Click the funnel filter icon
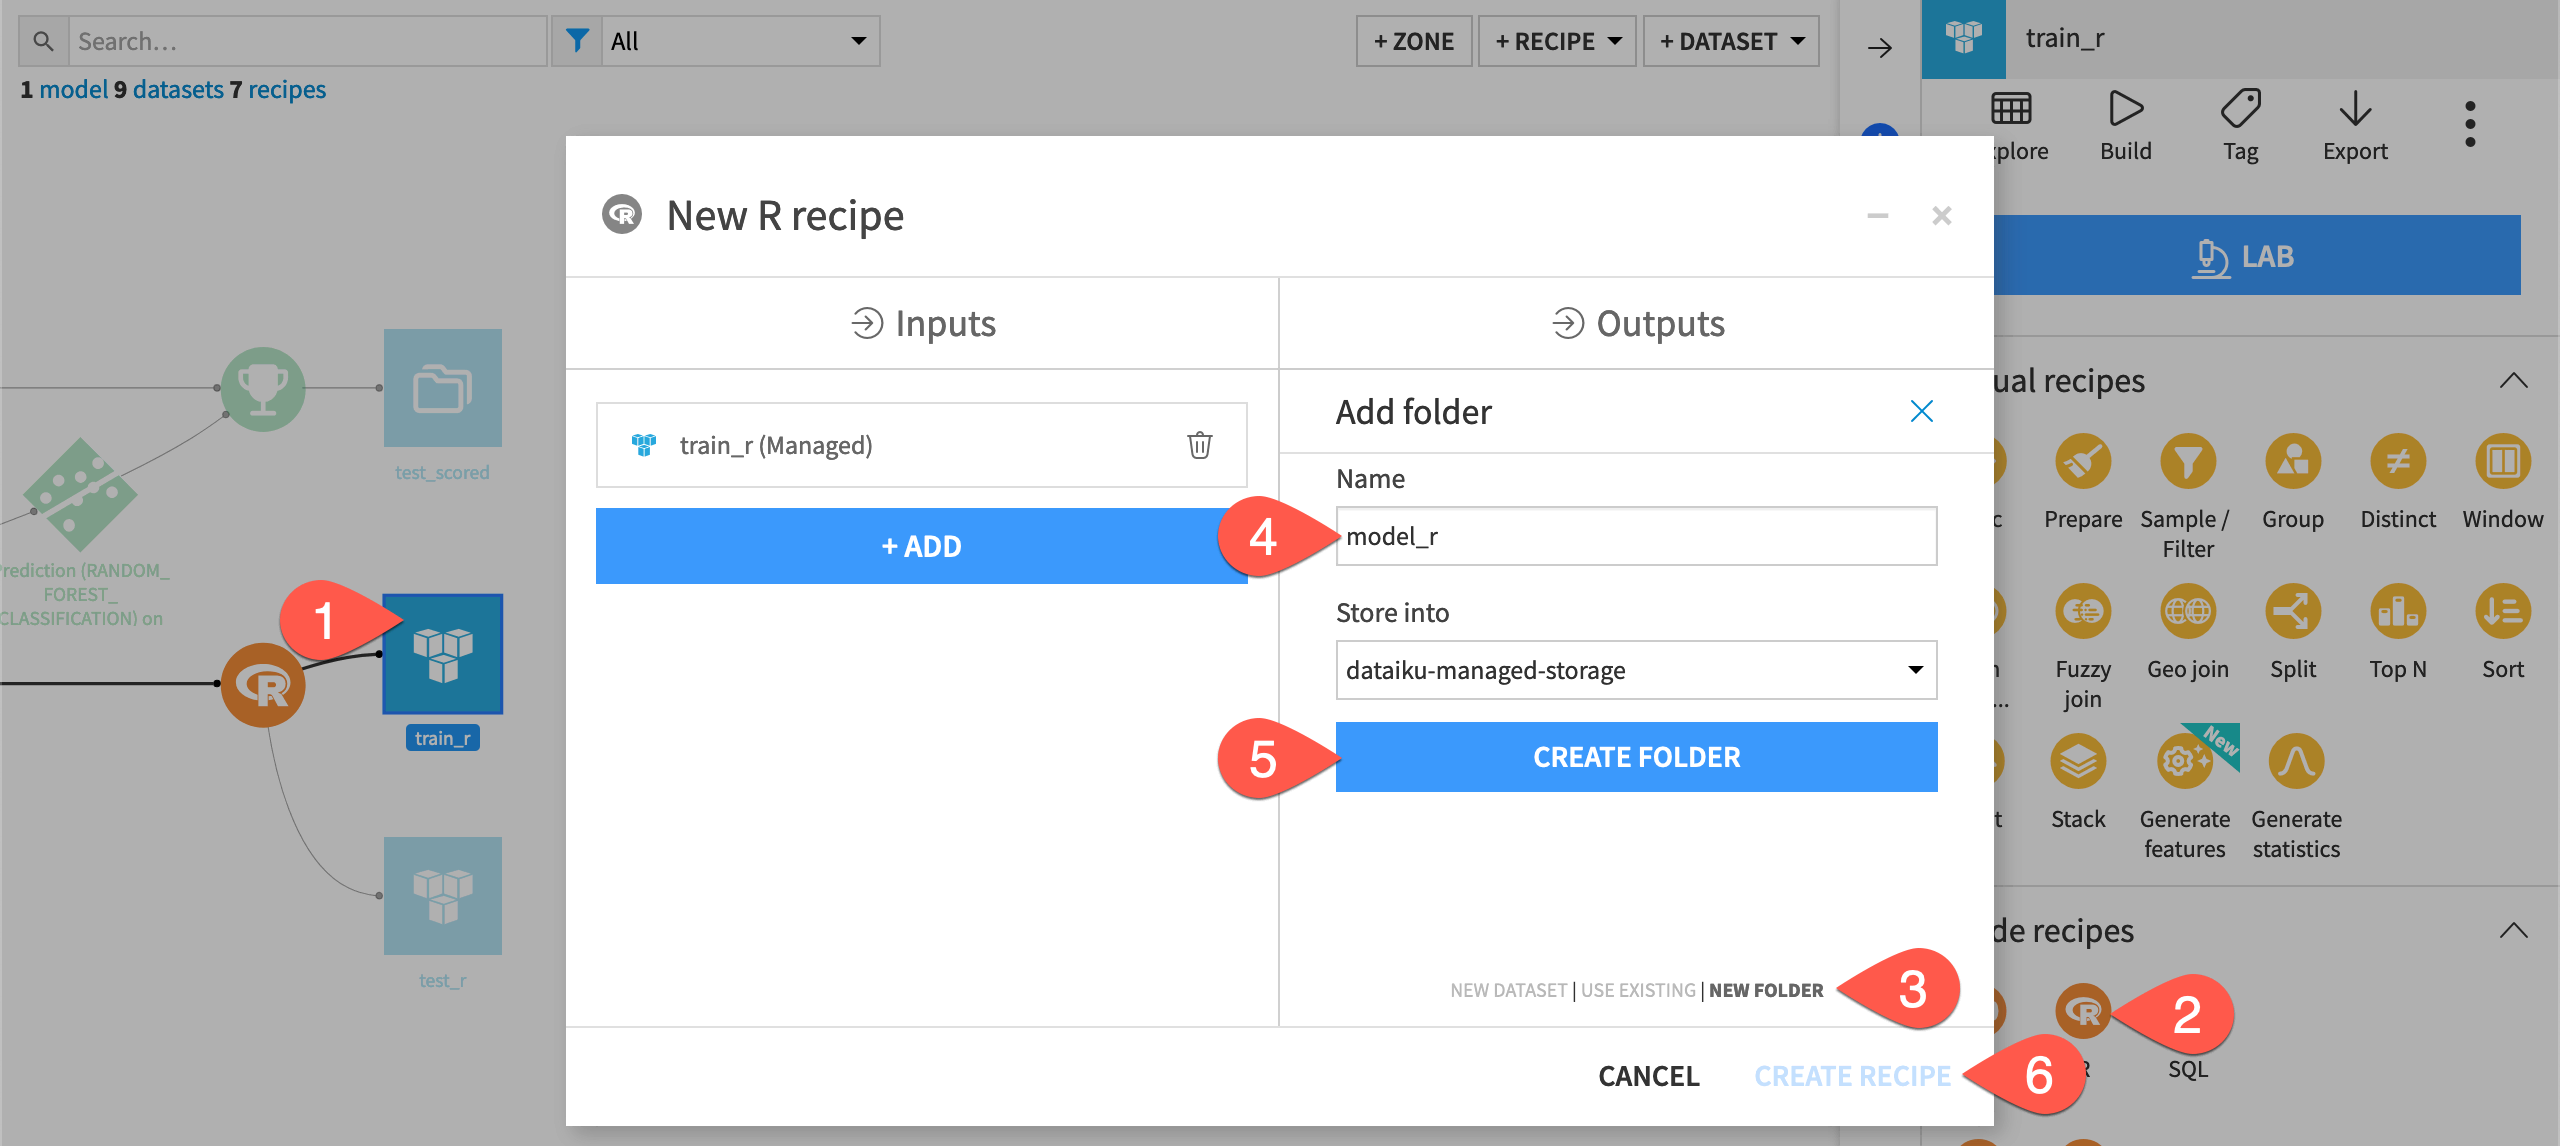Screen dimensions: 2560x1146 pos(577,41)
